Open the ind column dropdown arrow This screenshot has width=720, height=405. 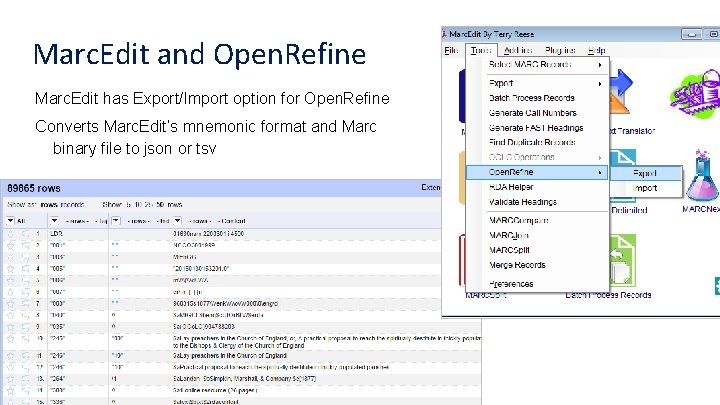pyautogui.click(x=116, y=221)
